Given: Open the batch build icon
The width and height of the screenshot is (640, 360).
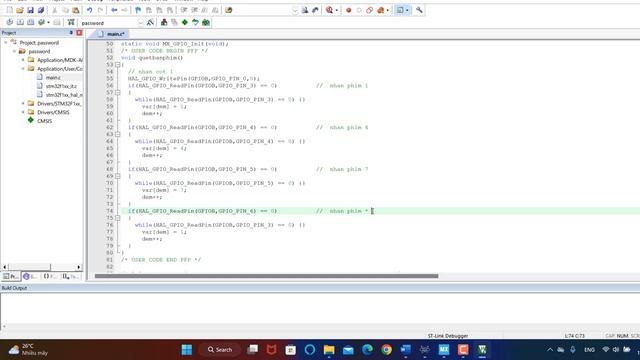Looking at the screenshot, I should (x=41, y=22).
